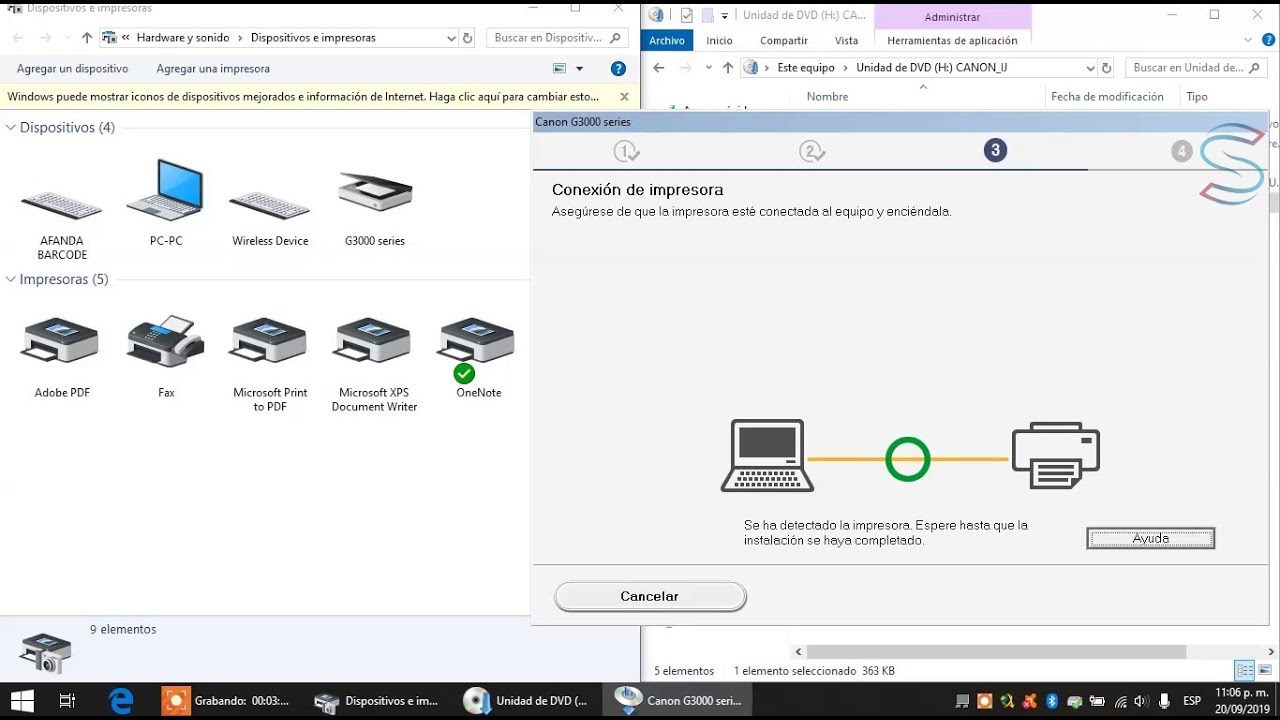1280x720 pixels.
Task: Open Bluetooth tray icon
Action: [1052, 701]
